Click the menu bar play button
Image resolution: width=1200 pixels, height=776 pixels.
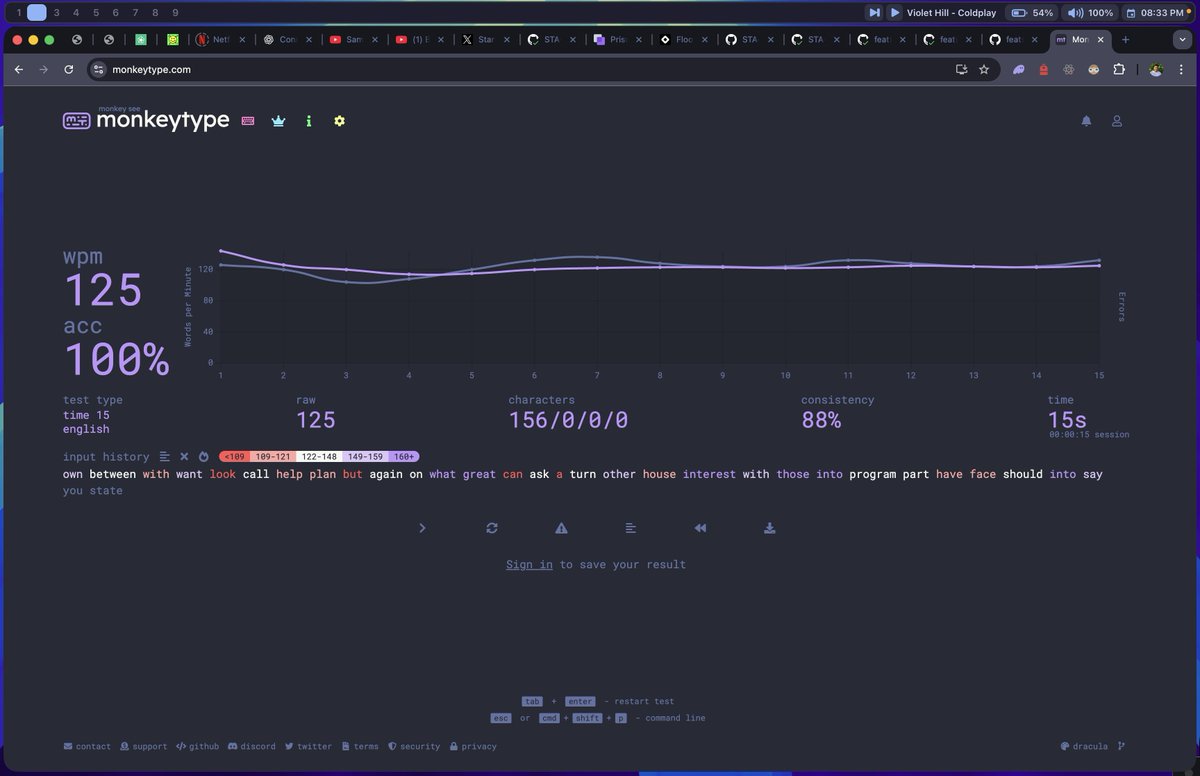(x=895, y=12)
